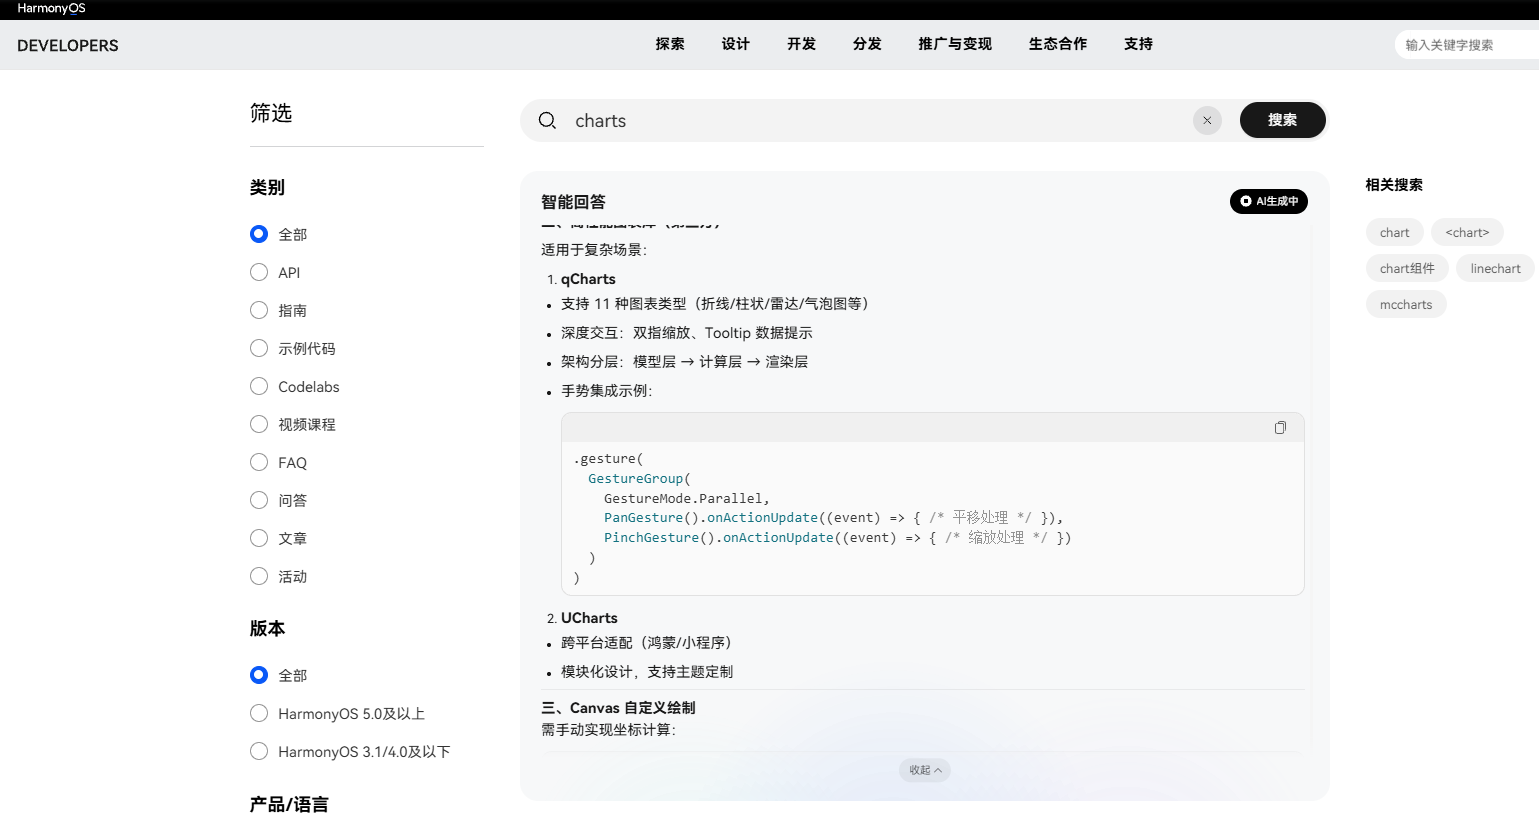Viewport: 1539px width, 817px height.
Task: Click the AI生成中 status badge
Action: pos(1269,201)
